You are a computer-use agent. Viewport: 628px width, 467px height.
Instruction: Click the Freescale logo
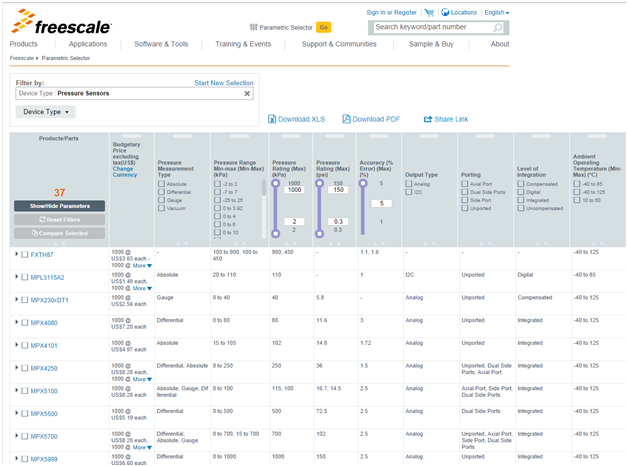pyautogui.click(x=61, y=22)
